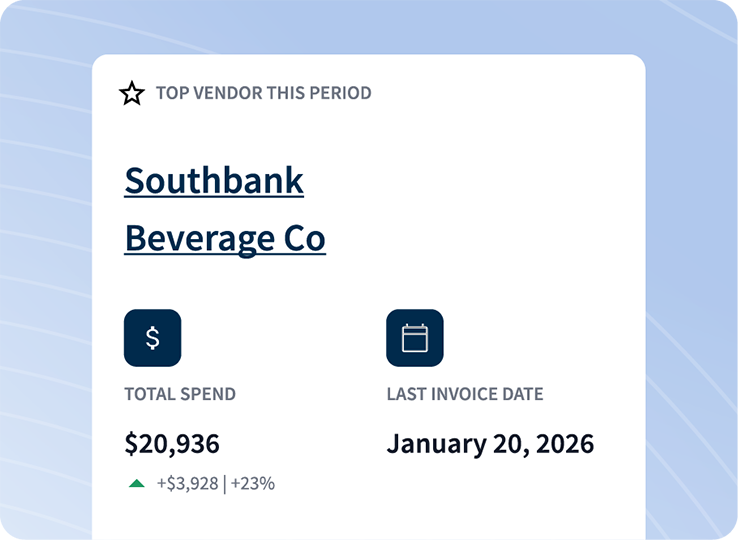Select the January 20, 2026 date value
This screenshot has width=738, height=540.
click(490, 443)
